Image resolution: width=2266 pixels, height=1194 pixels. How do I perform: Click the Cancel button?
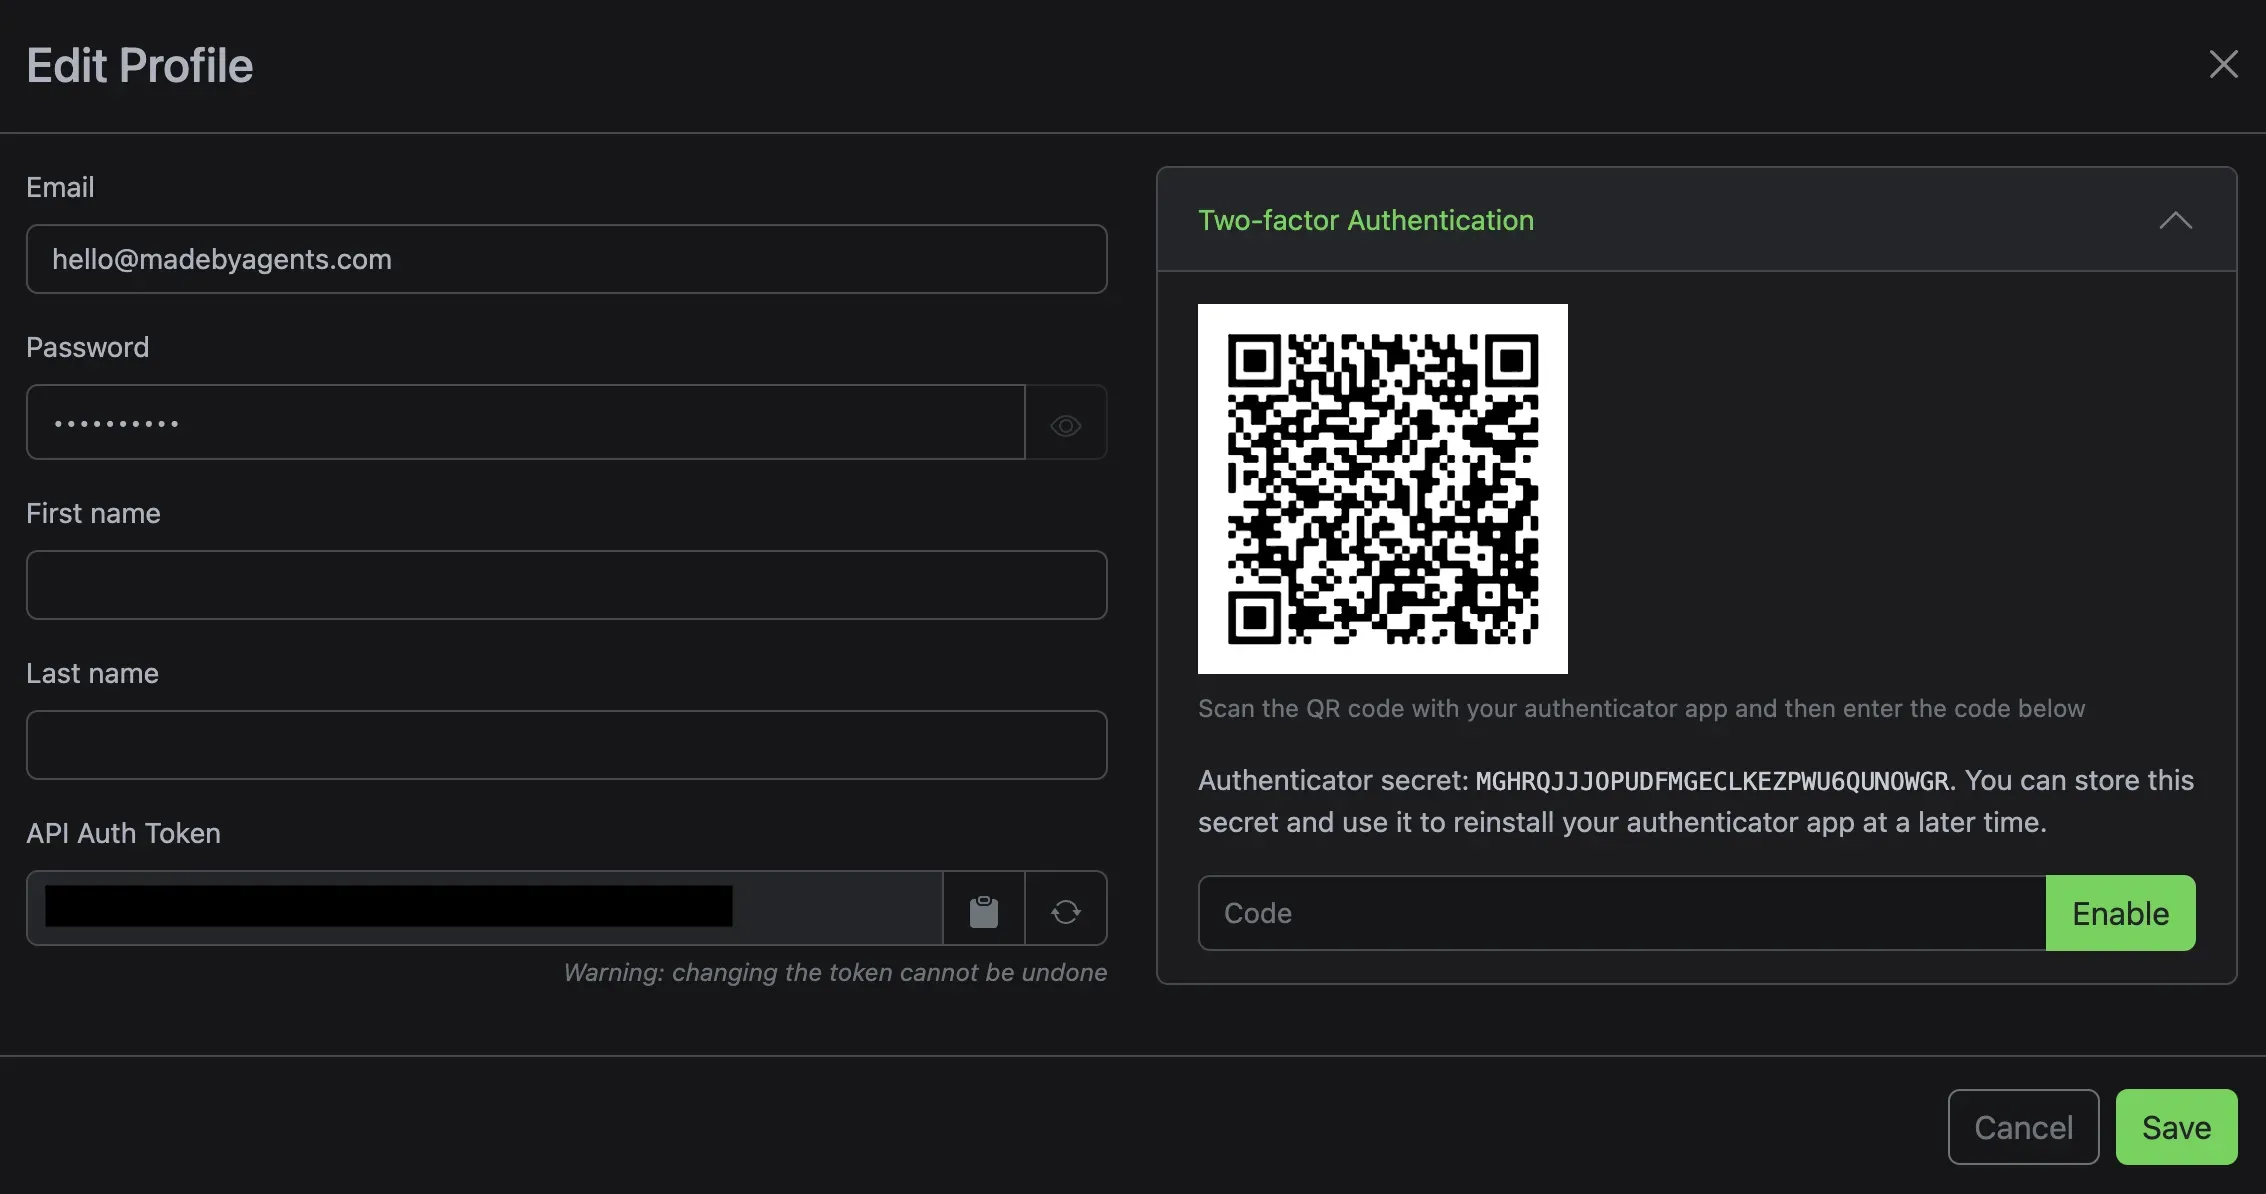[2023, 1127]
